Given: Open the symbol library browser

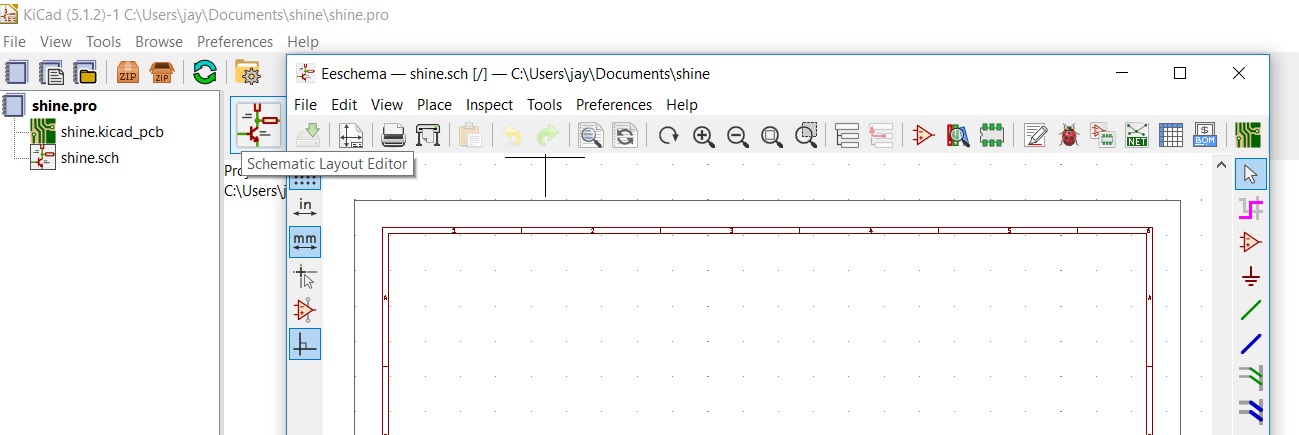Looking at the screenshot, I should (958, 135).
